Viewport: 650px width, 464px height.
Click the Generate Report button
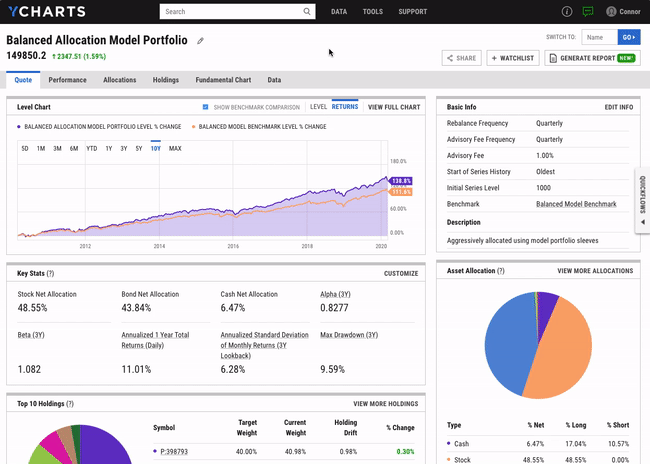(592, 58)
